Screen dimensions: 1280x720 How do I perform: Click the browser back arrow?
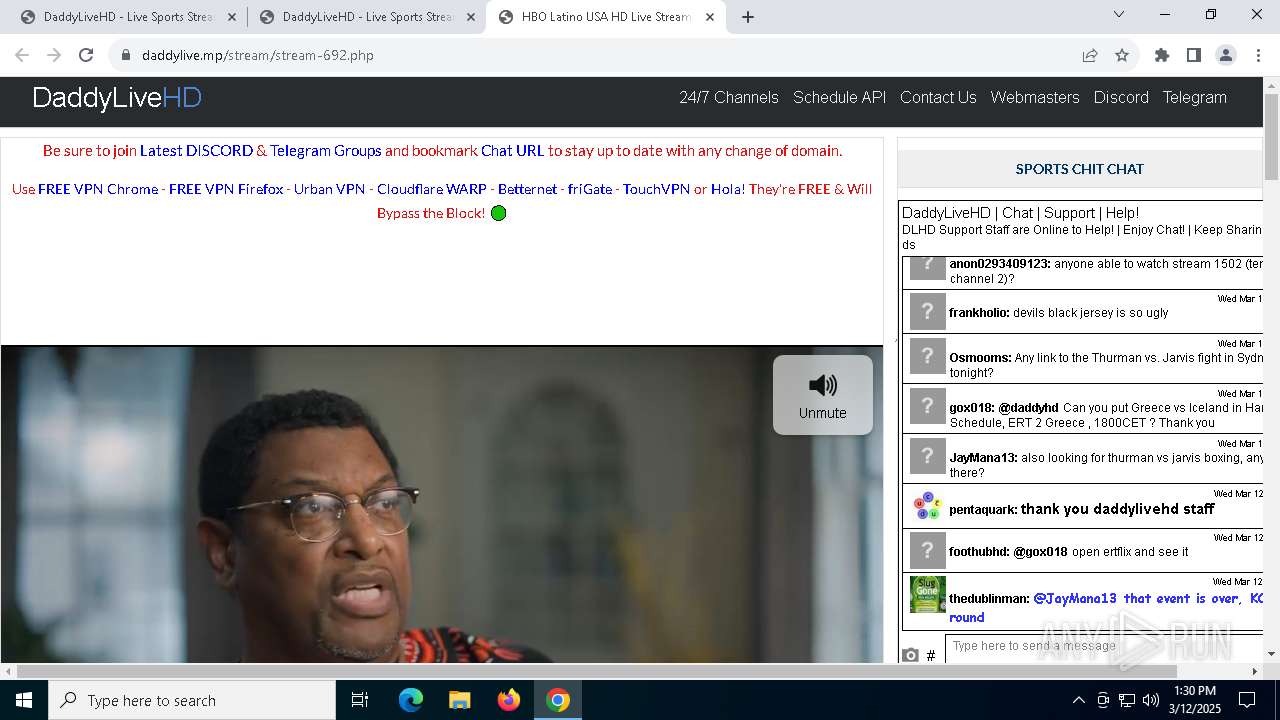(x=22, y=55)
